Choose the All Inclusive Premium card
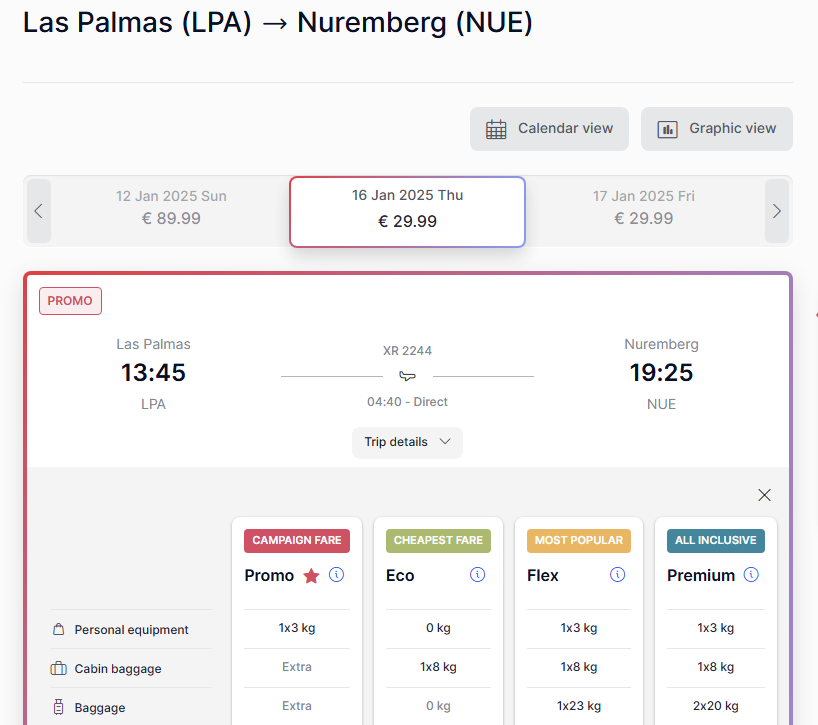Screen dimensions: 818x725 click(x=716, y=621)
